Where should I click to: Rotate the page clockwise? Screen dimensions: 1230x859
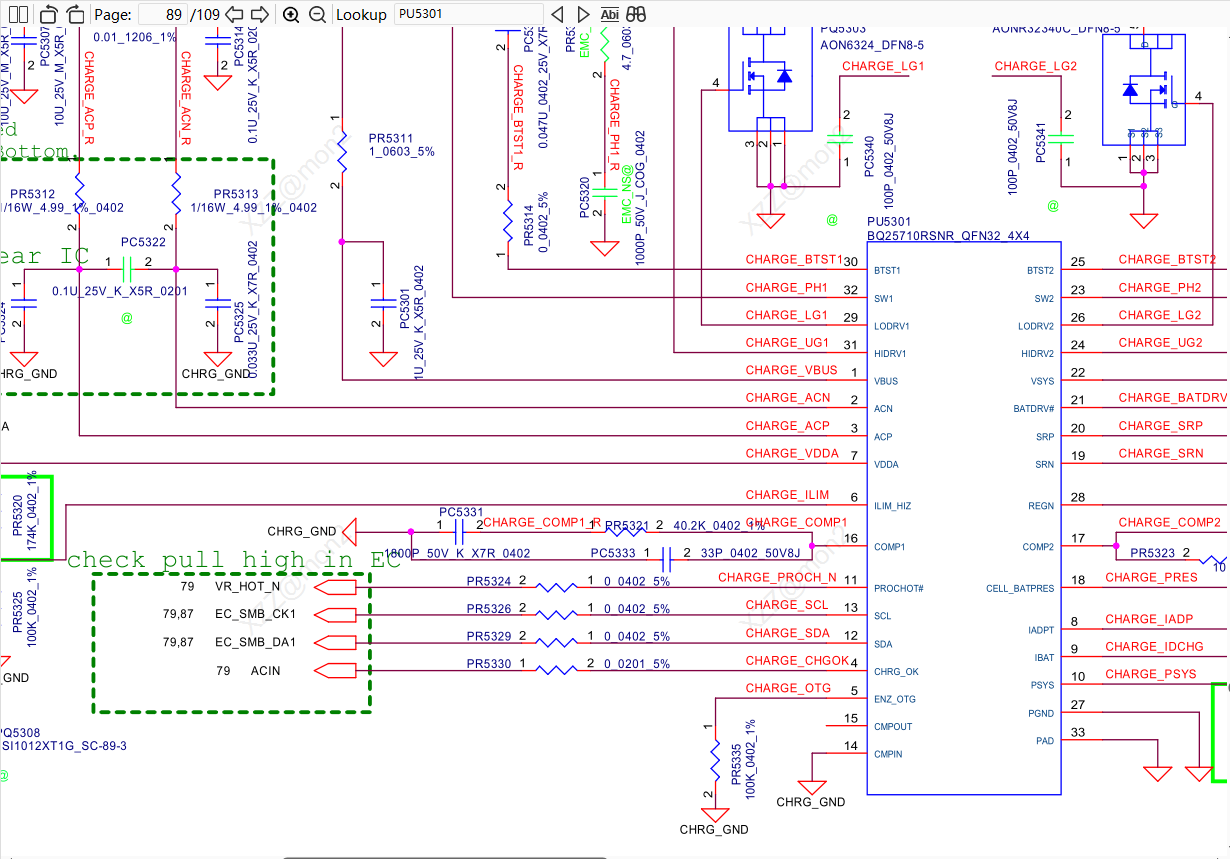[75, 14]
